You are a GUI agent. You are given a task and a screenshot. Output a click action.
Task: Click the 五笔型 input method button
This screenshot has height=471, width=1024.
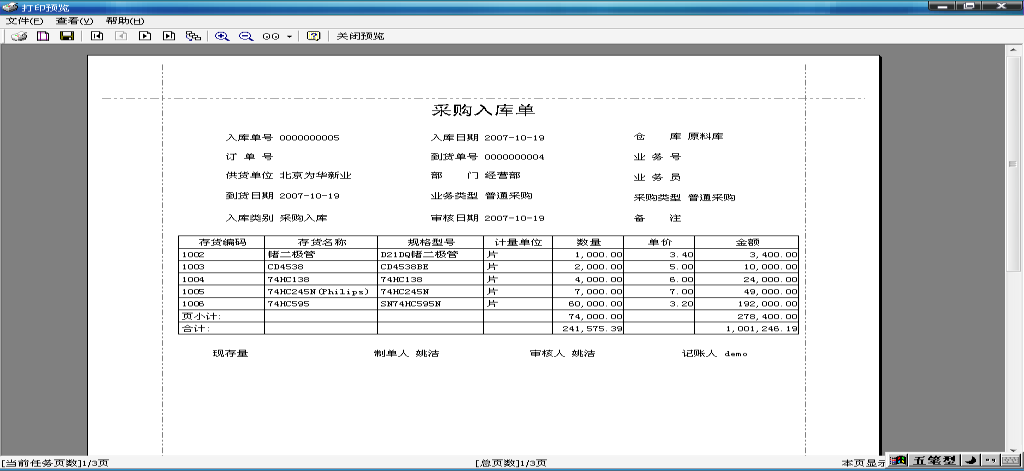pyautogui.click(x=936, y=461)
